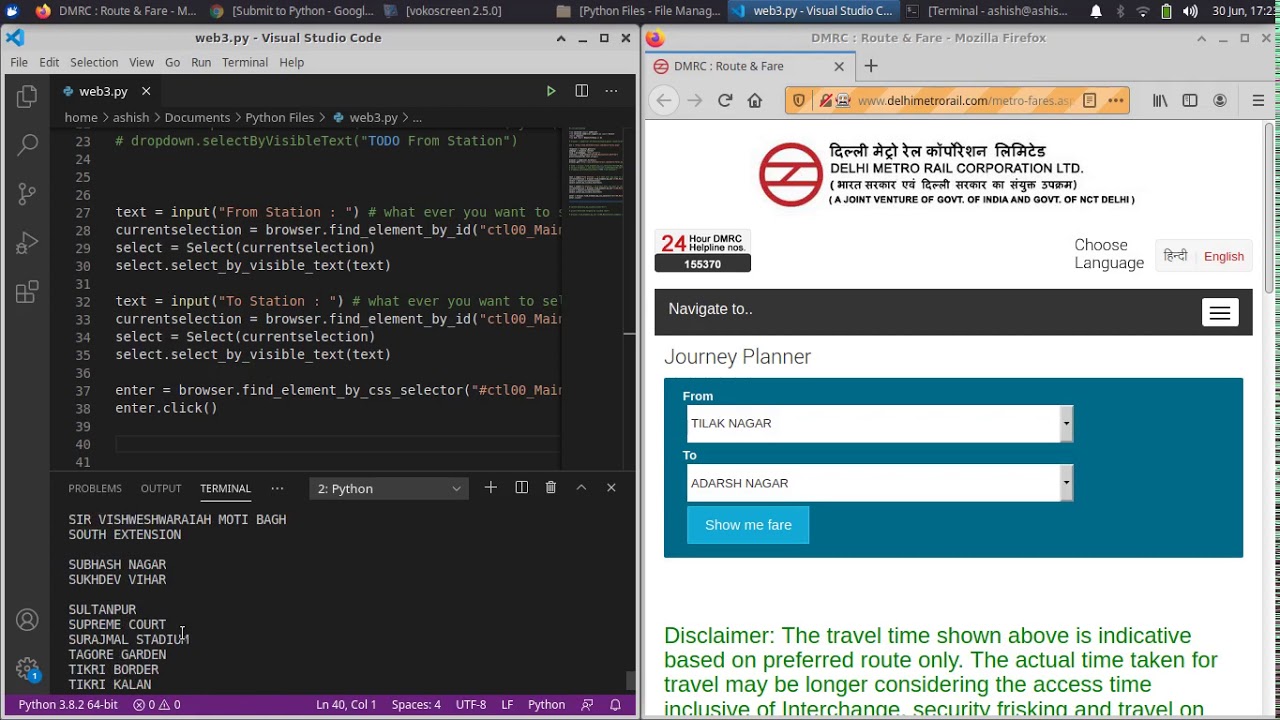
Task: Open the Firefox hamburger menu
Action: (1258, 100)
